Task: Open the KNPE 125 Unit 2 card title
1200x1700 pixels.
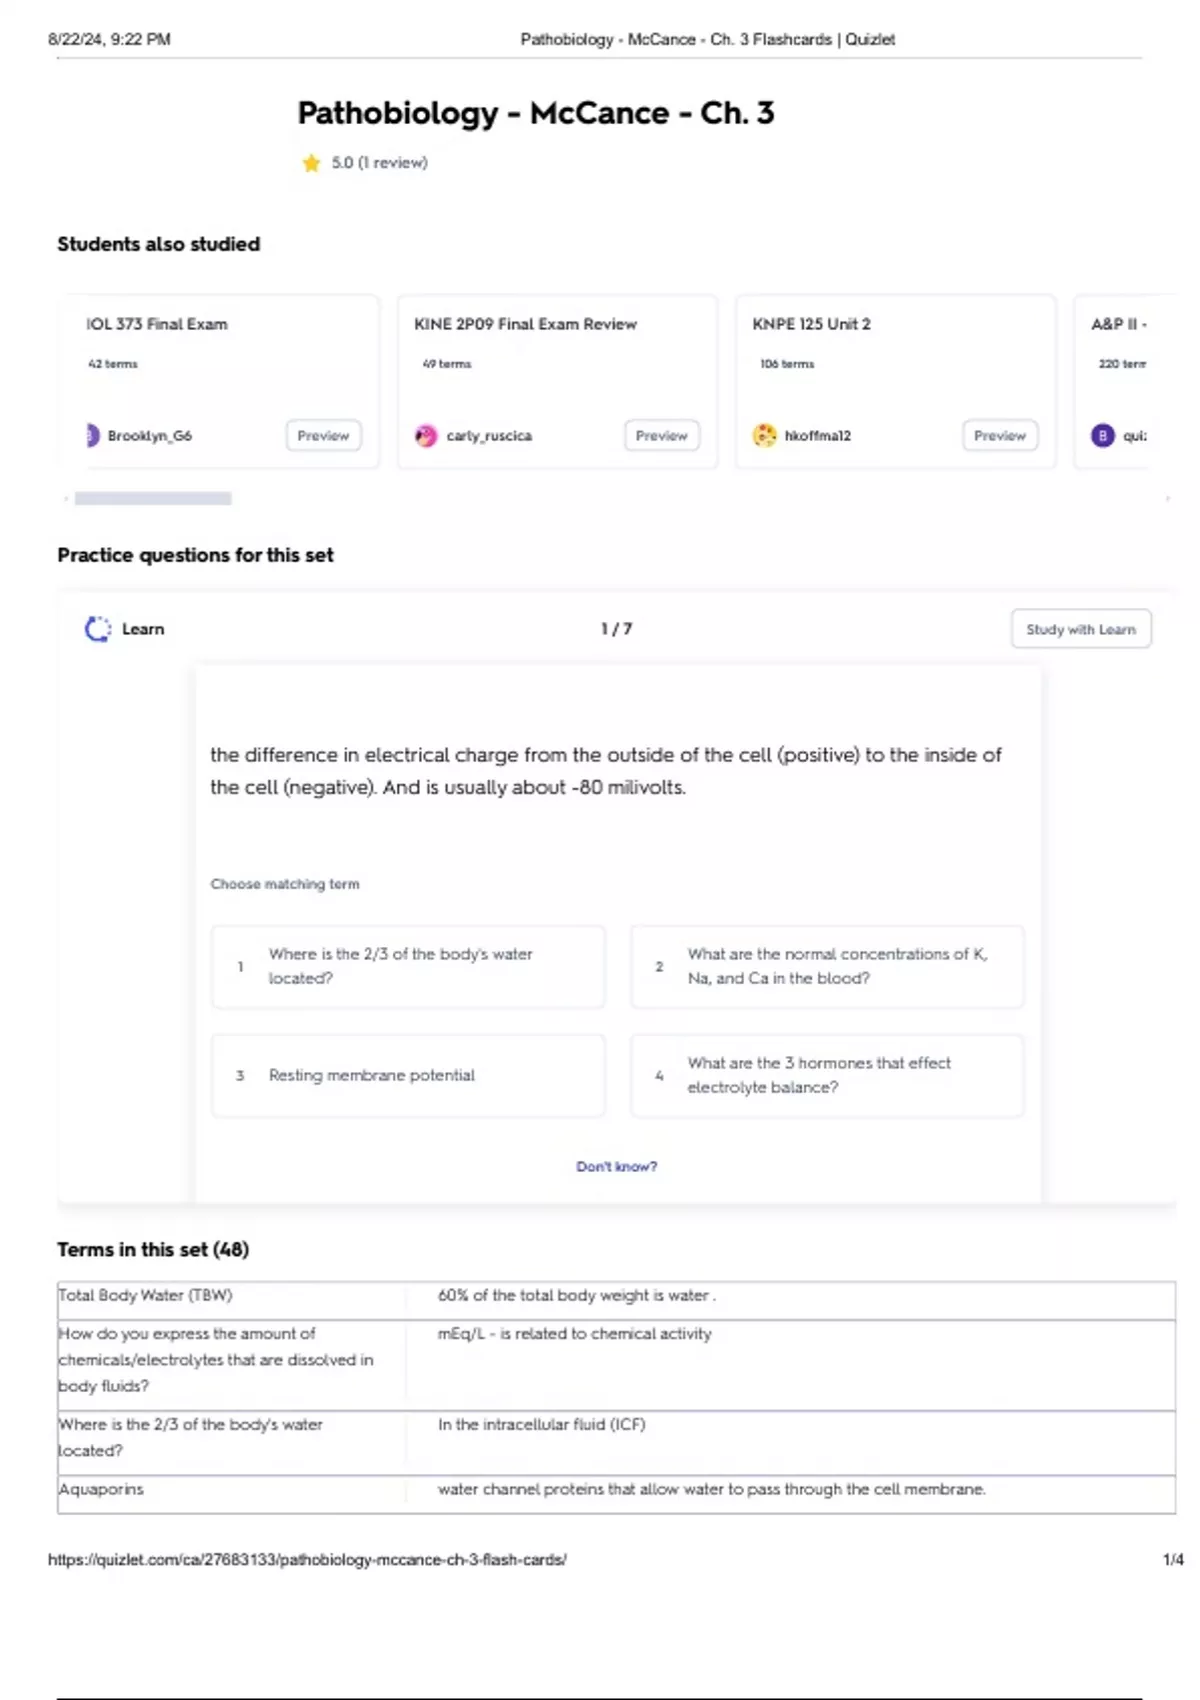Action: pos(811,324)
